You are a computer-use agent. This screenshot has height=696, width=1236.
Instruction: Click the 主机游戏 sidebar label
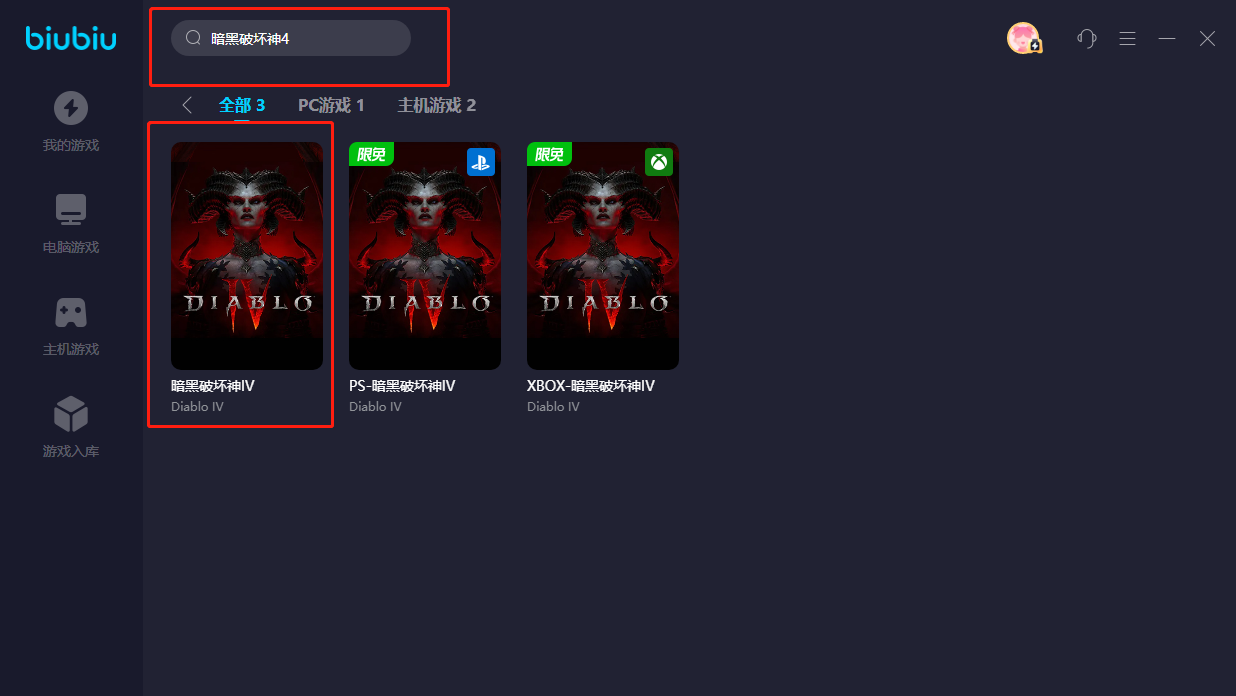pos(71,349)
